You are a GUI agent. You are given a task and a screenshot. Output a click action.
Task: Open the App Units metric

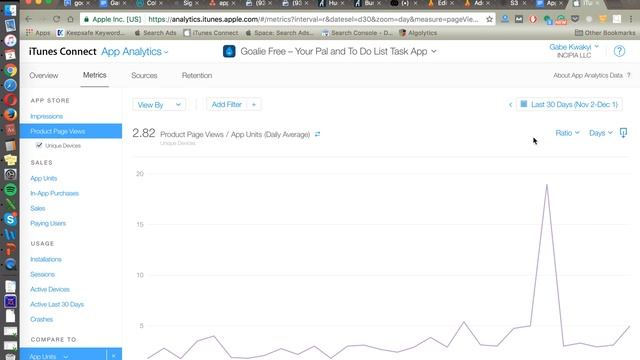coord(43,178)
